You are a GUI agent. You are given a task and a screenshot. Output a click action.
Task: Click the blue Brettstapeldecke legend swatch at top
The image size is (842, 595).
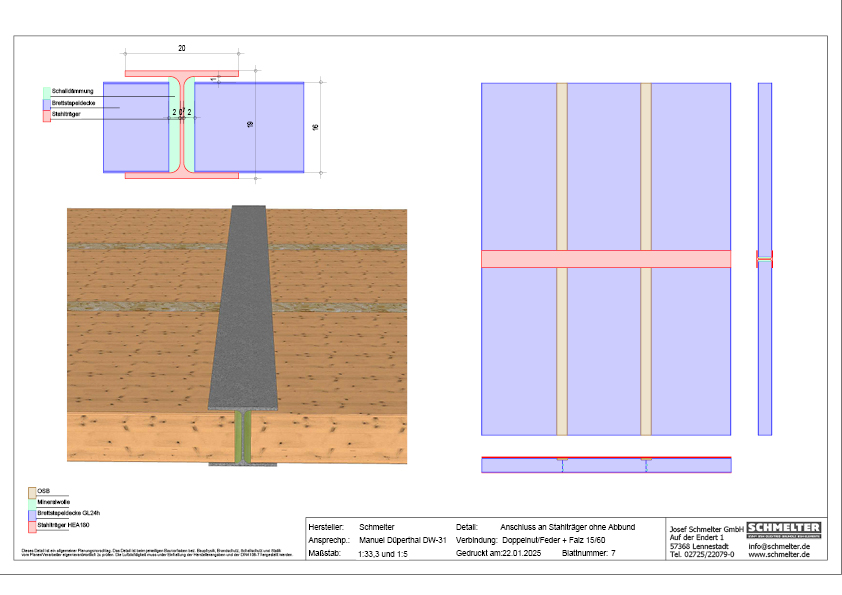pos(46,103)
